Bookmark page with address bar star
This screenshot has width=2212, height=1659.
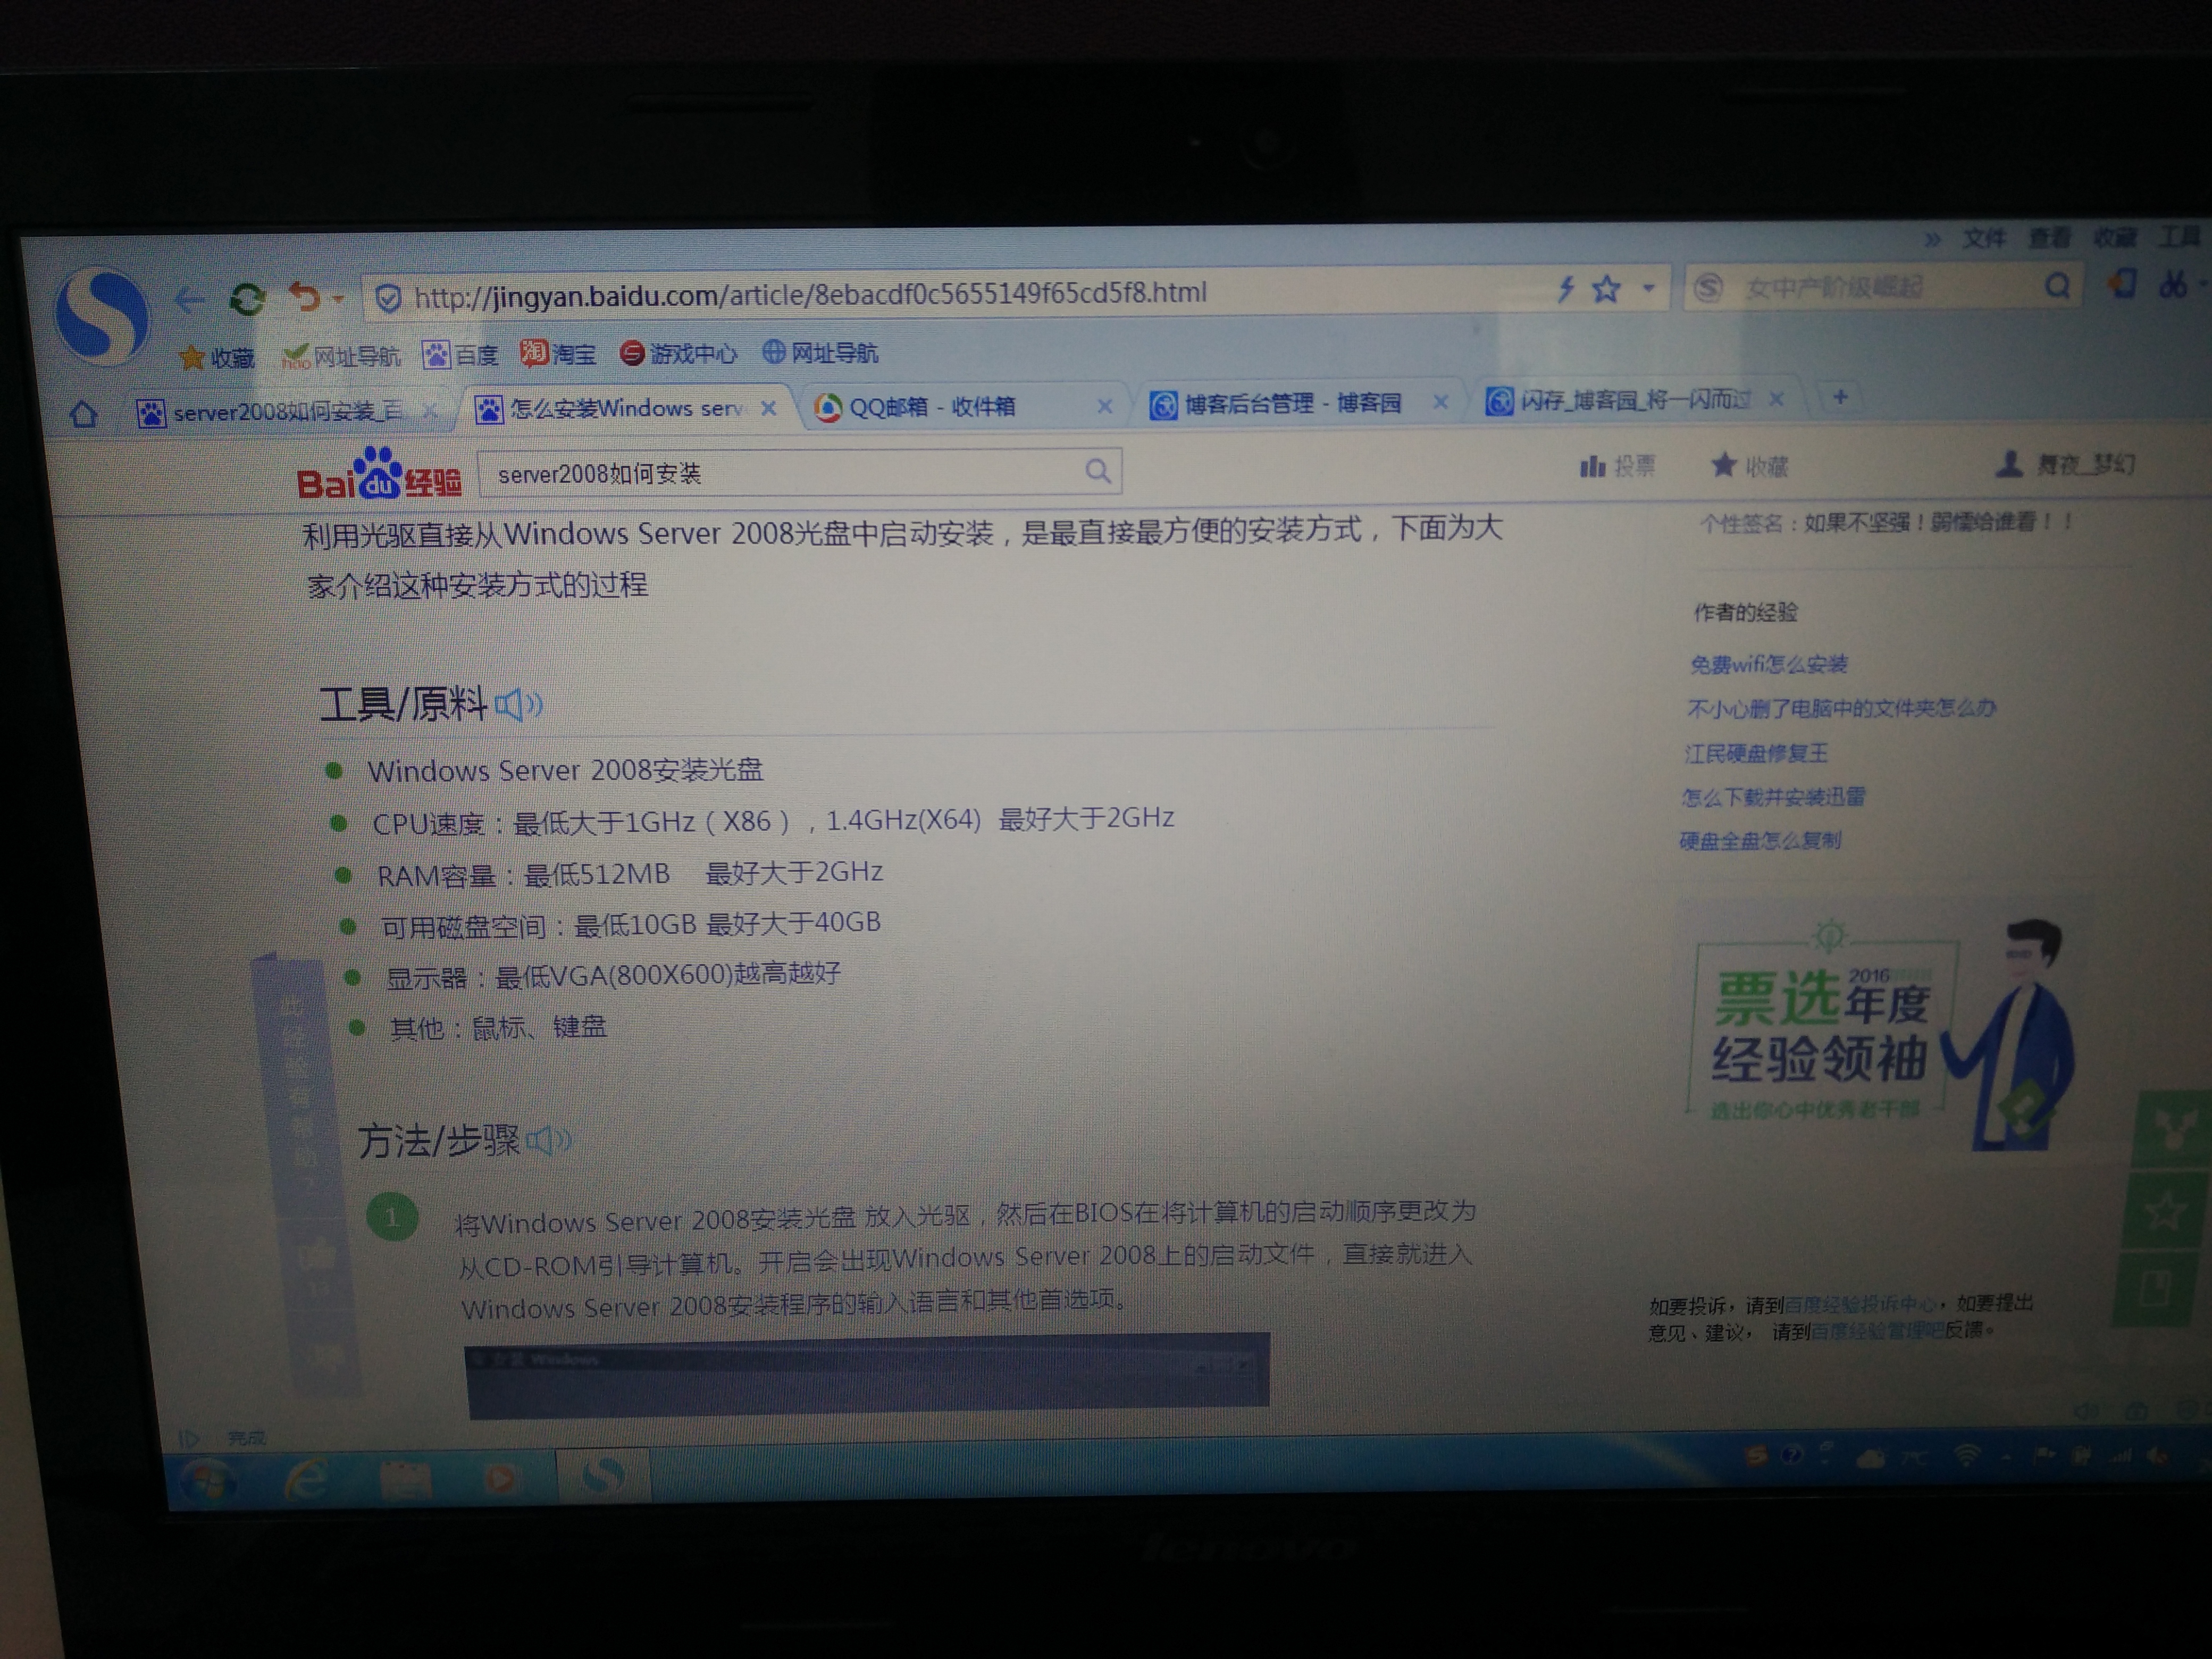(x=1606, y=290)
